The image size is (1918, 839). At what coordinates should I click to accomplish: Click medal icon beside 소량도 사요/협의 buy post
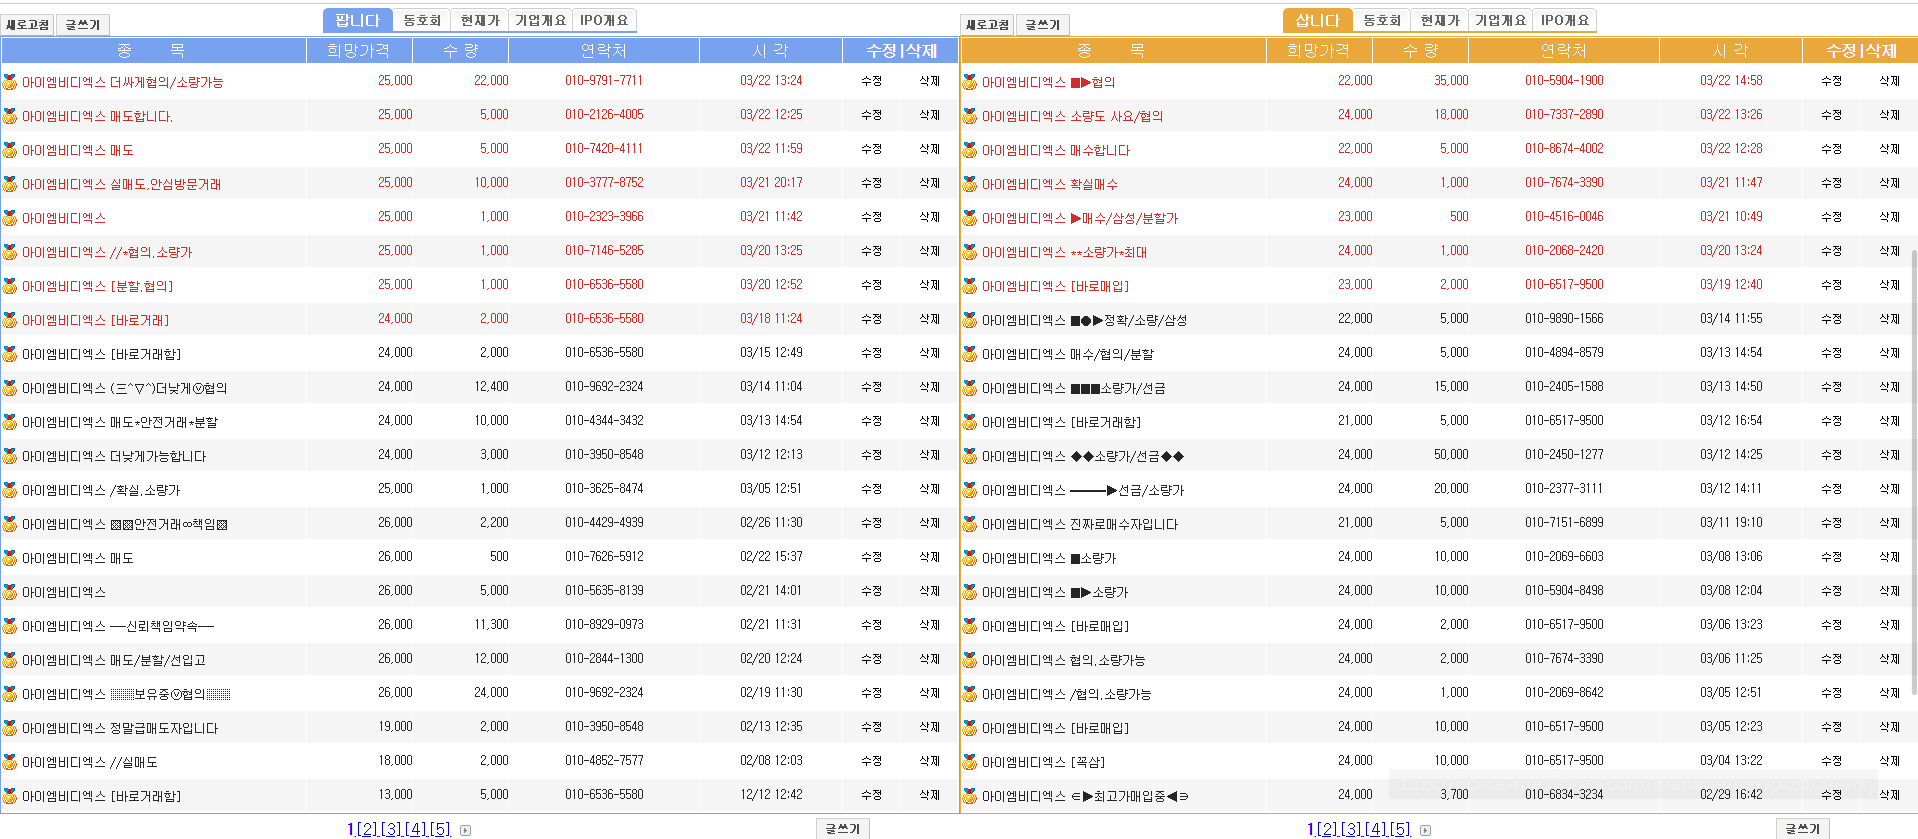(x=970, y=116)
